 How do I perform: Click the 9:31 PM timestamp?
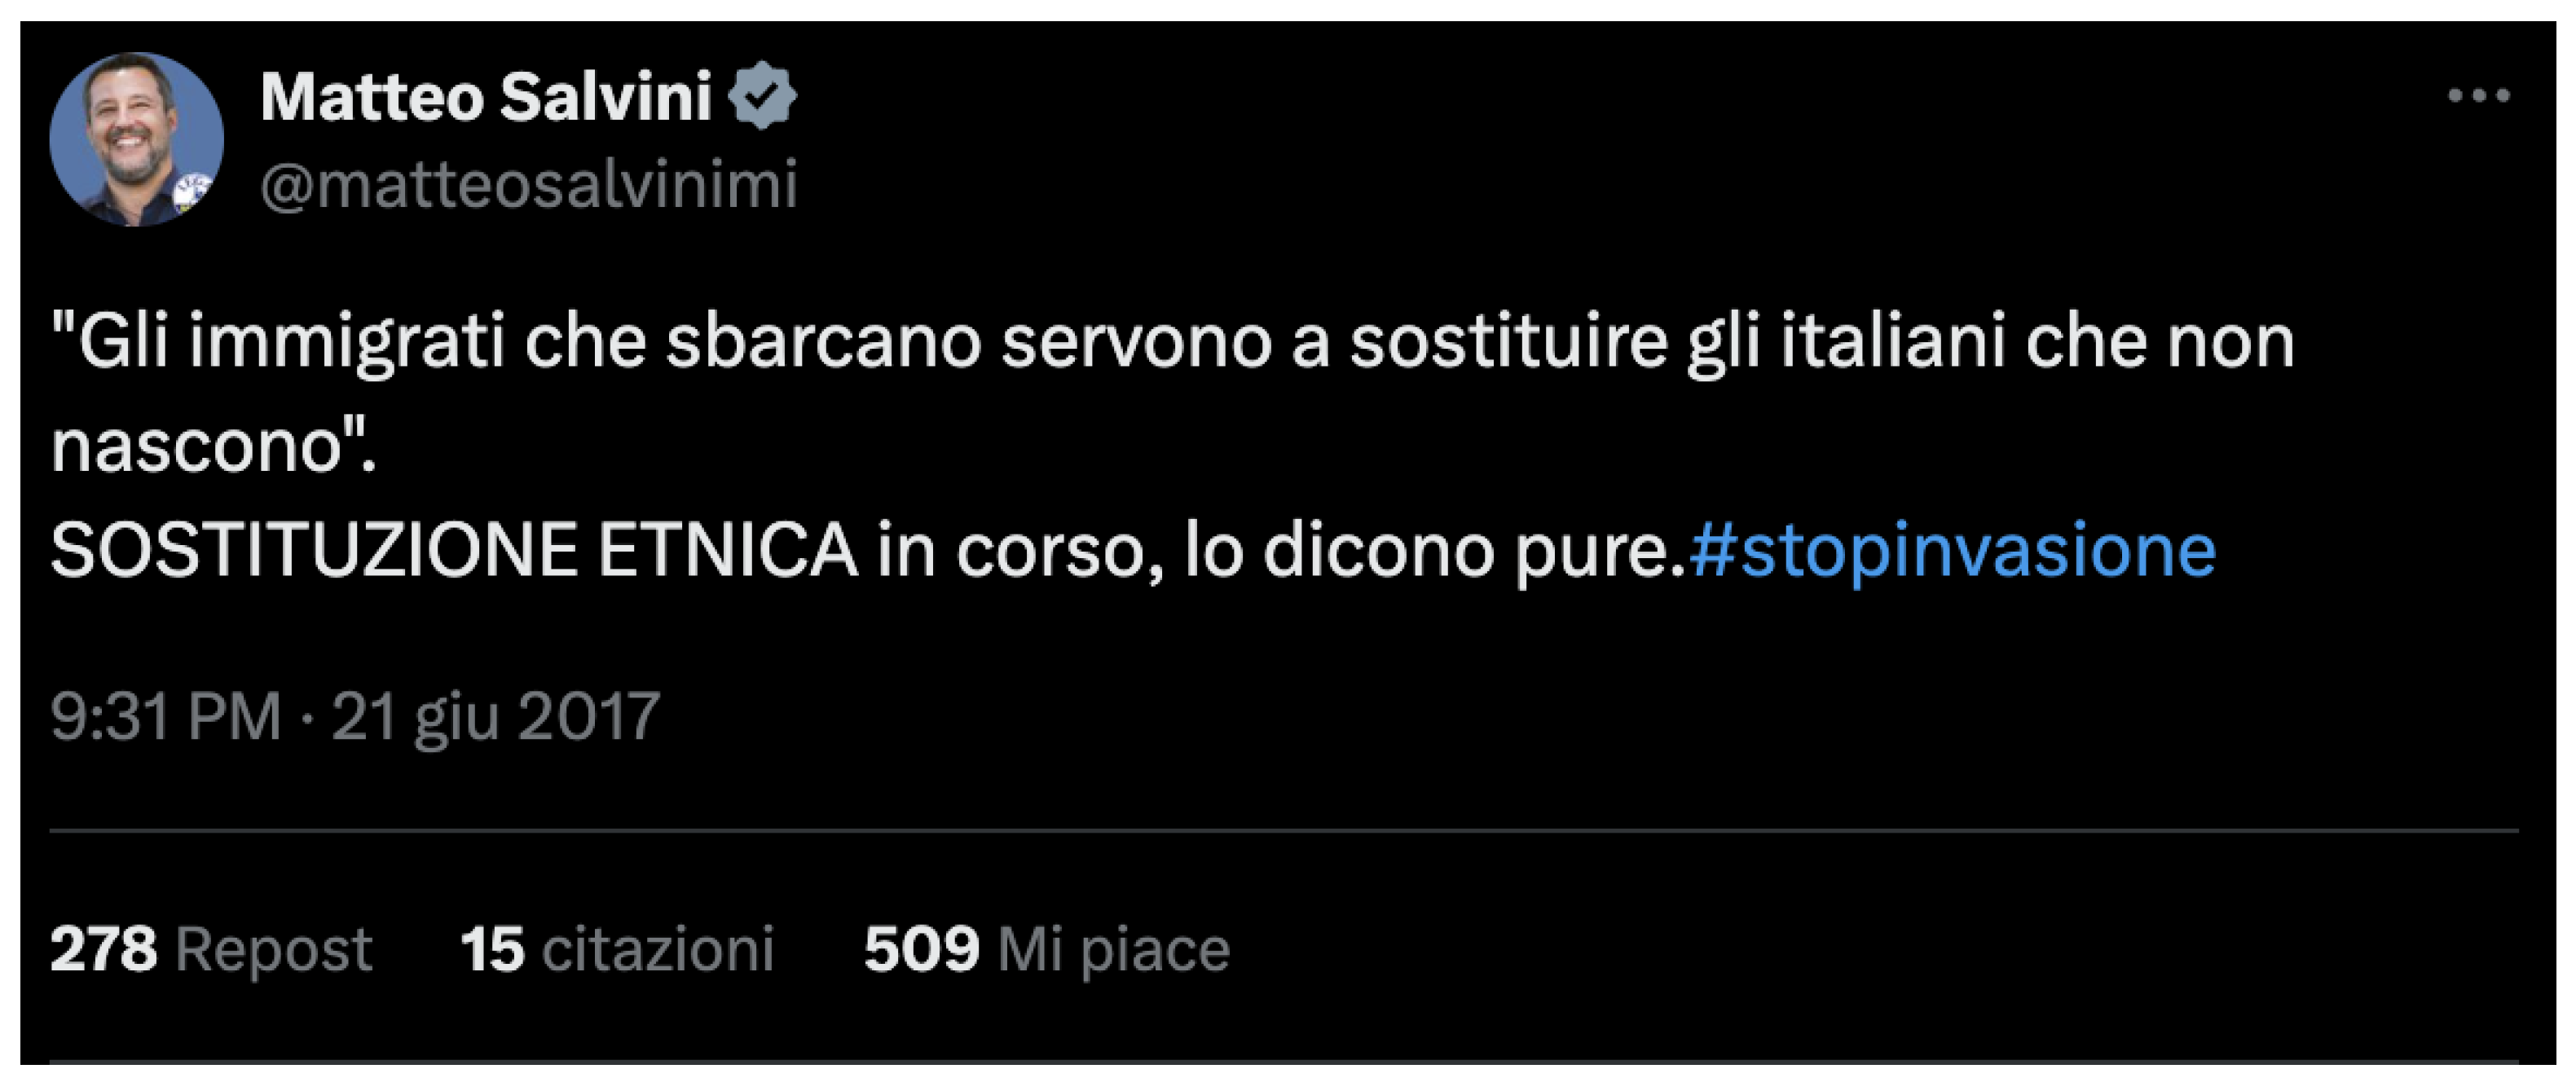[x=166, y=716]
